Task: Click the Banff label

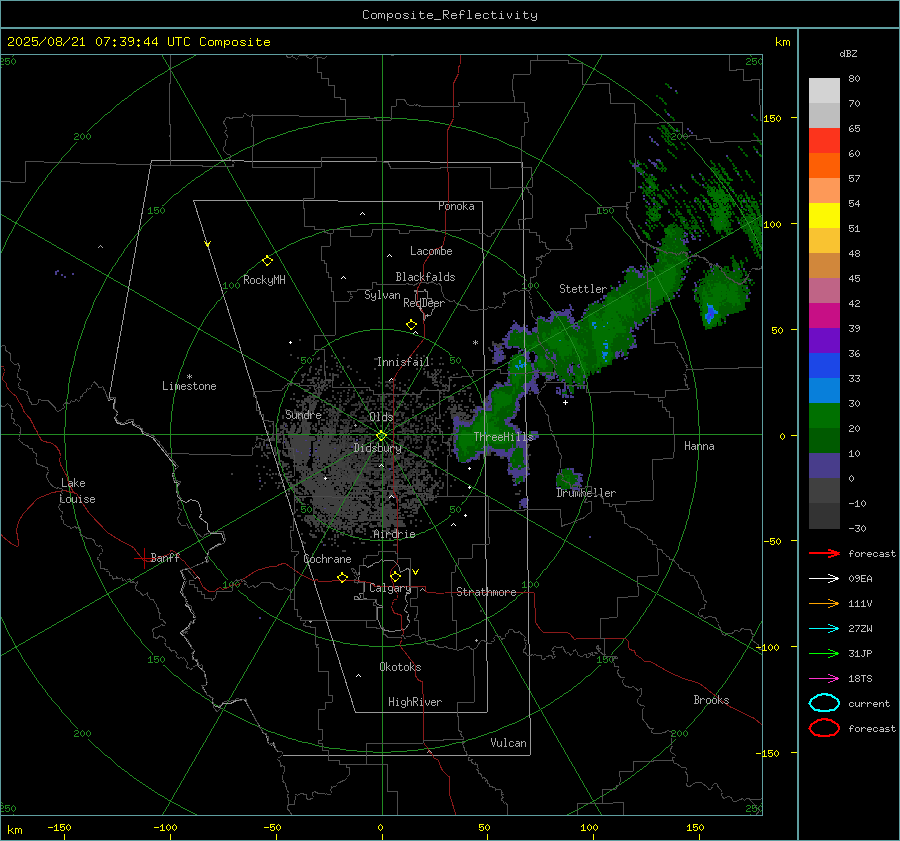Action: [x=165, y=557]
